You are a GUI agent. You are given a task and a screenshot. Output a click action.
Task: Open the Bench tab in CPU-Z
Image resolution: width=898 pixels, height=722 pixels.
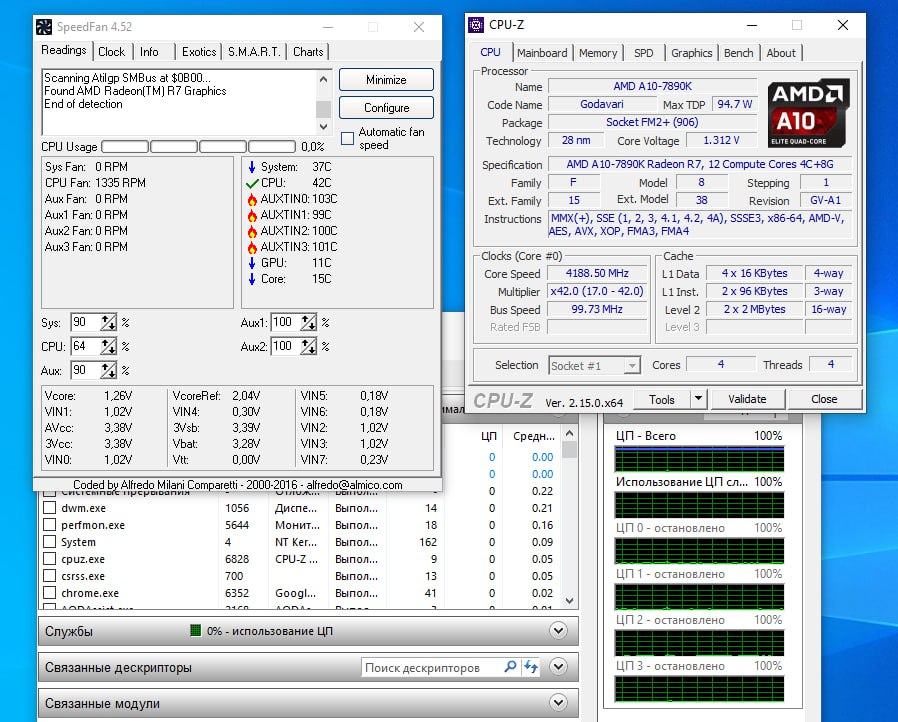tap(738, 53)
